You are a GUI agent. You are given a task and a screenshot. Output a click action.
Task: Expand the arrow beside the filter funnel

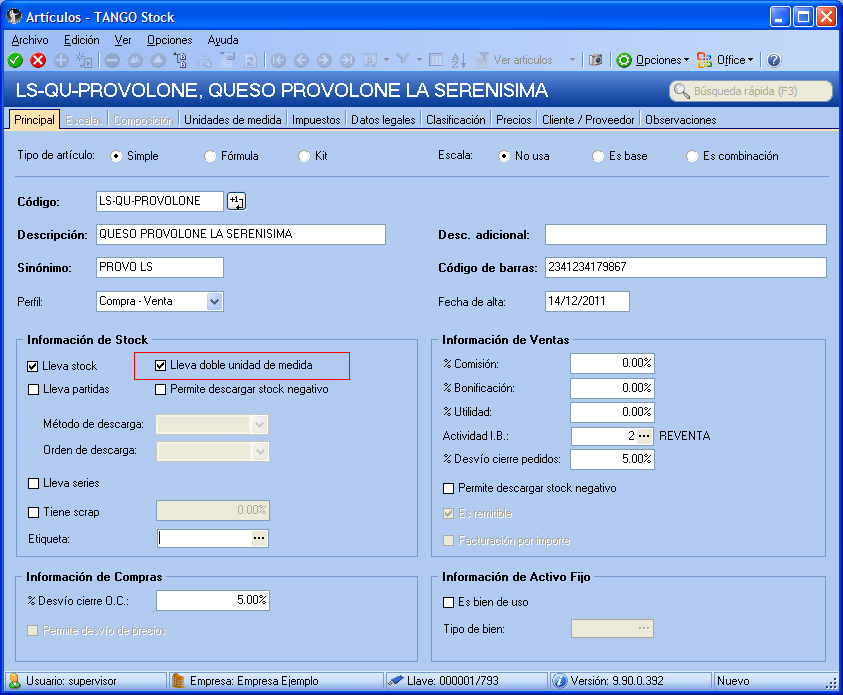click(419, 60)
